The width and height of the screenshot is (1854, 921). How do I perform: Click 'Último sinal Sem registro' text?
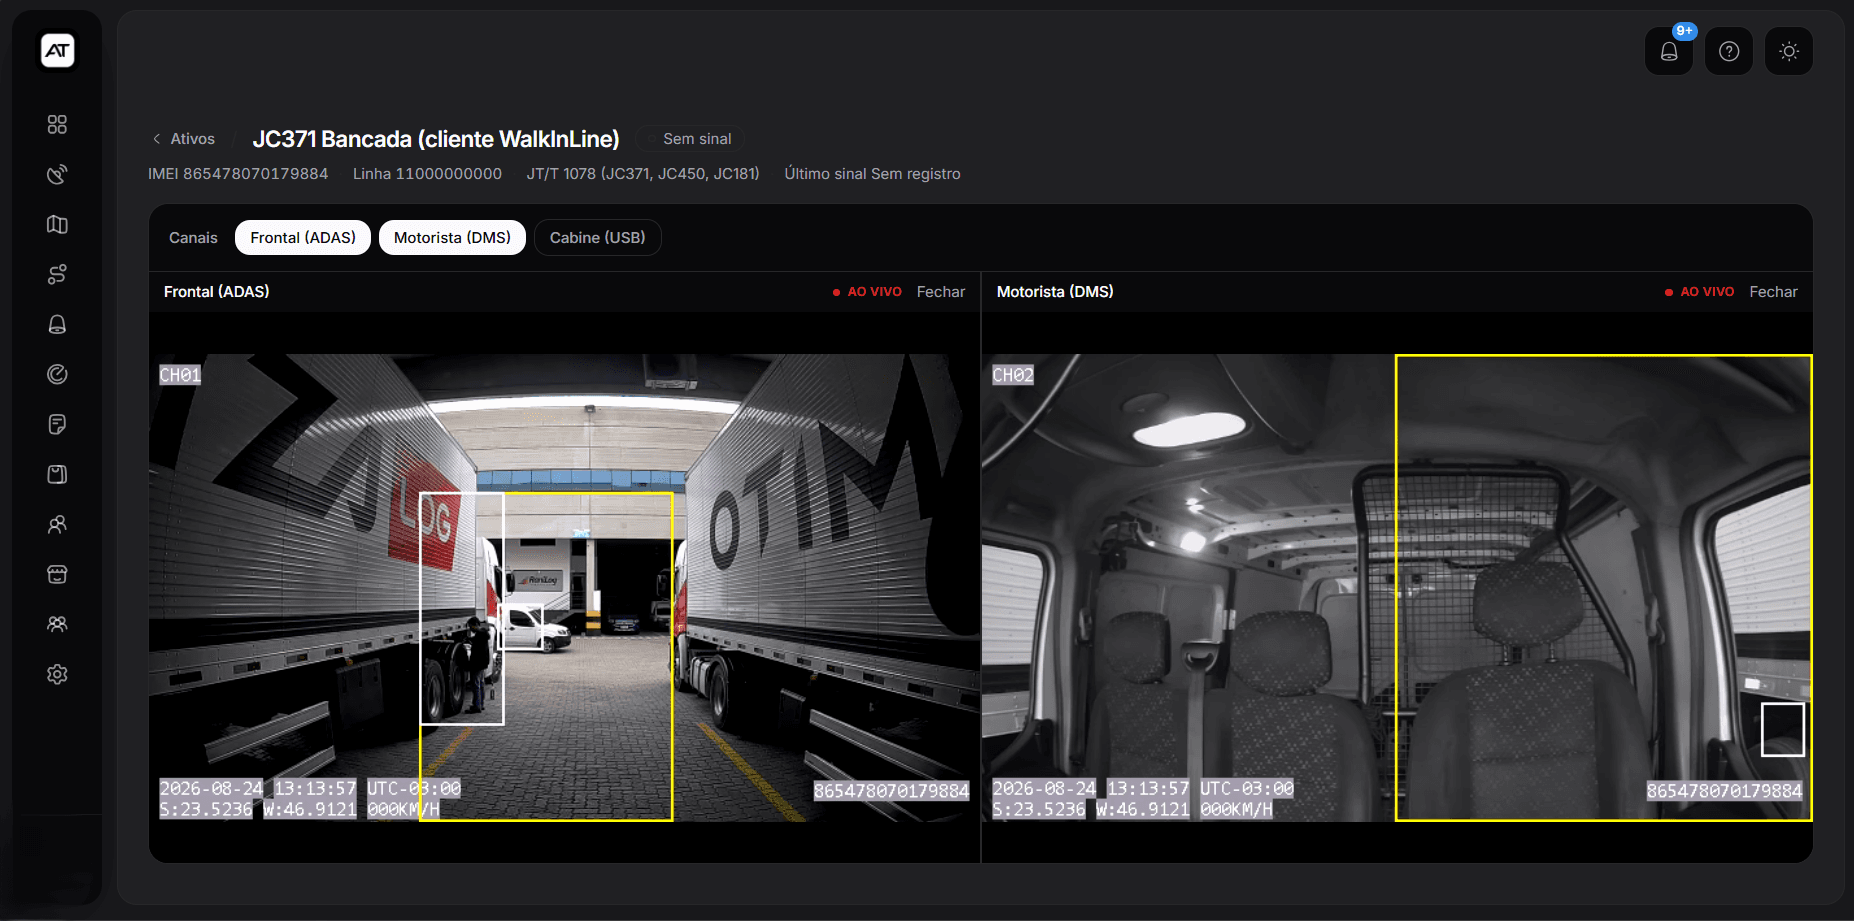tap(872, 174)
